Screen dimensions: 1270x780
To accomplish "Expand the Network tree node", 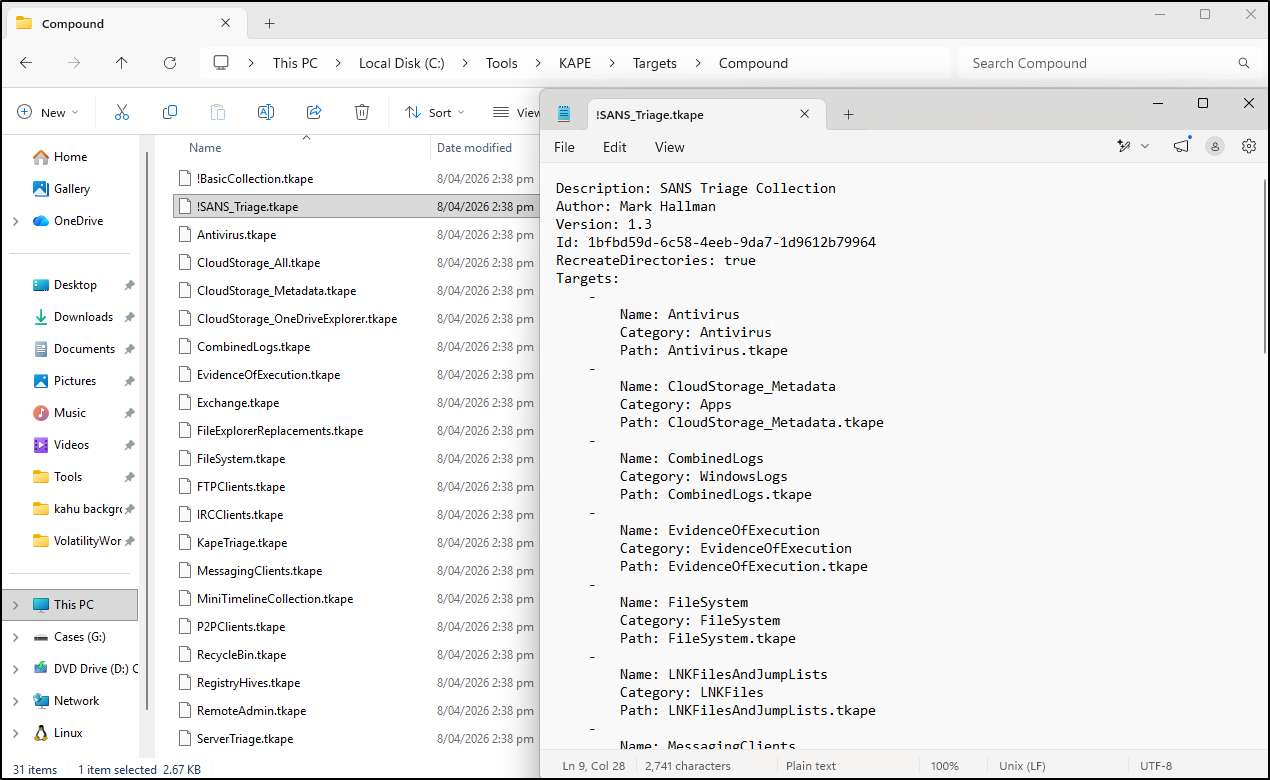I will pyautogui.click(x=16, y=701).
